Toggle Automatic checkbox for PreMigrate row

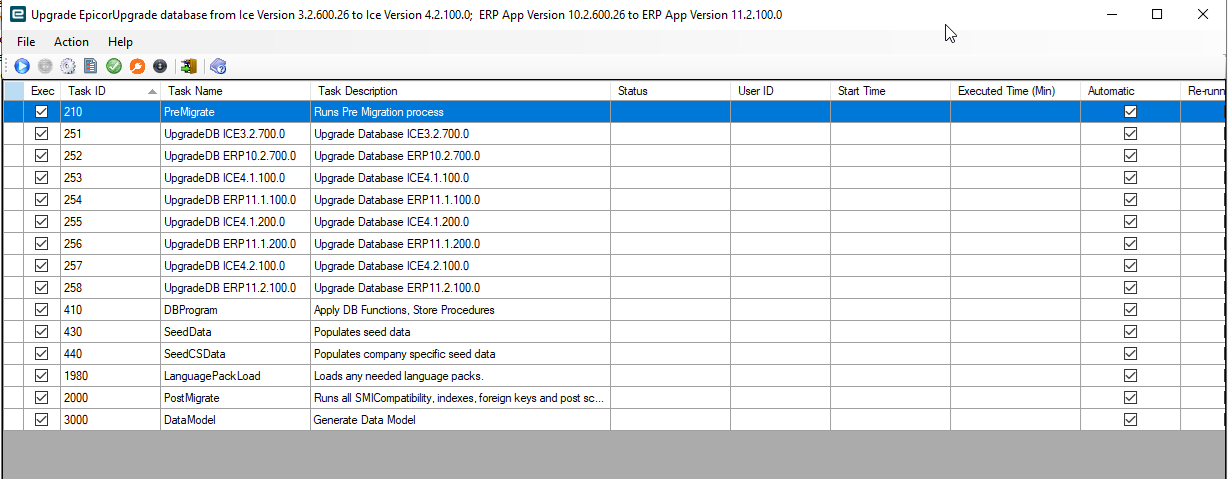pyautogui.click(x=1130, y=112)
